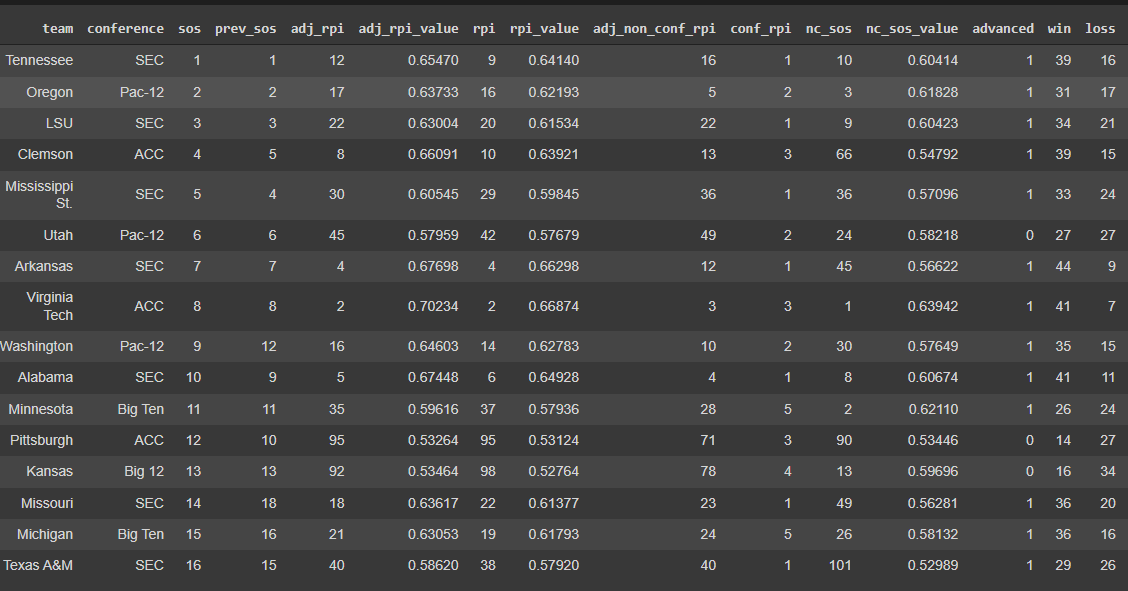Viewport: 1128px width, 591px height.
Task: Select the Pittsburgh team cell
Action: coord(42,440)
